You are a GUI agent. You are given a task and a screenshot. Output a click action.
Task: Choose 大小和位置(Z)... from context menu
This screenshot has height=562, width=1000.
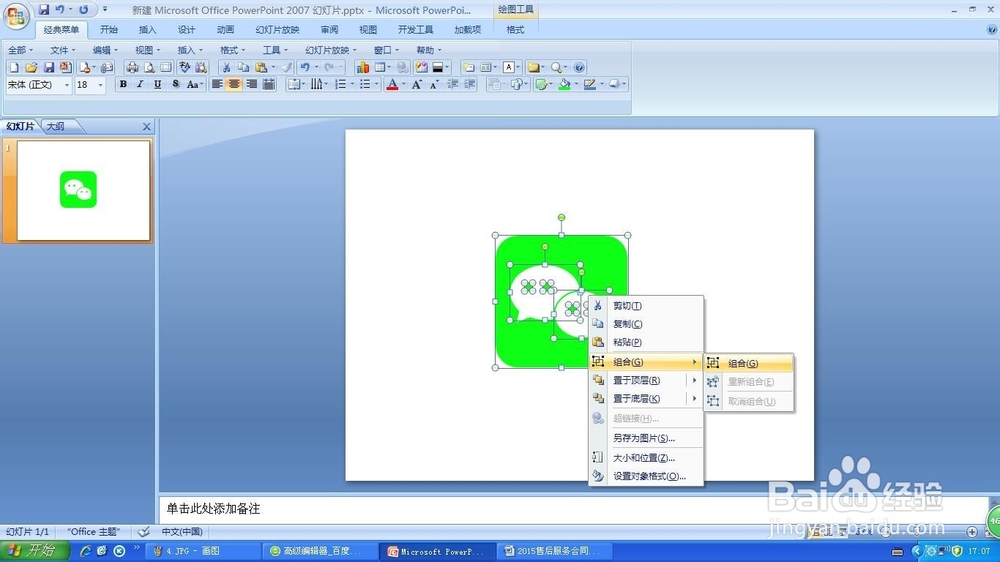[x=646, y=457]
